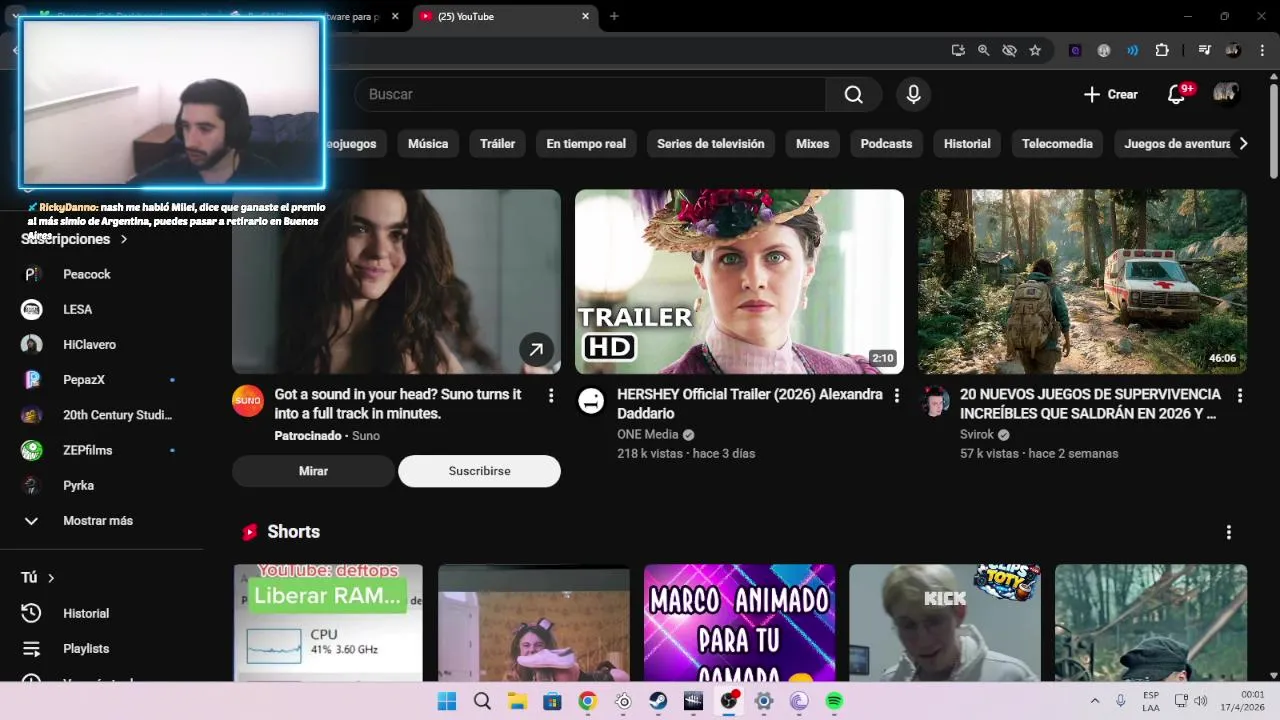Open options for the HERSHEY trailer video
Viewport: 1280px width, 720px height.
[x=896, y=396]
